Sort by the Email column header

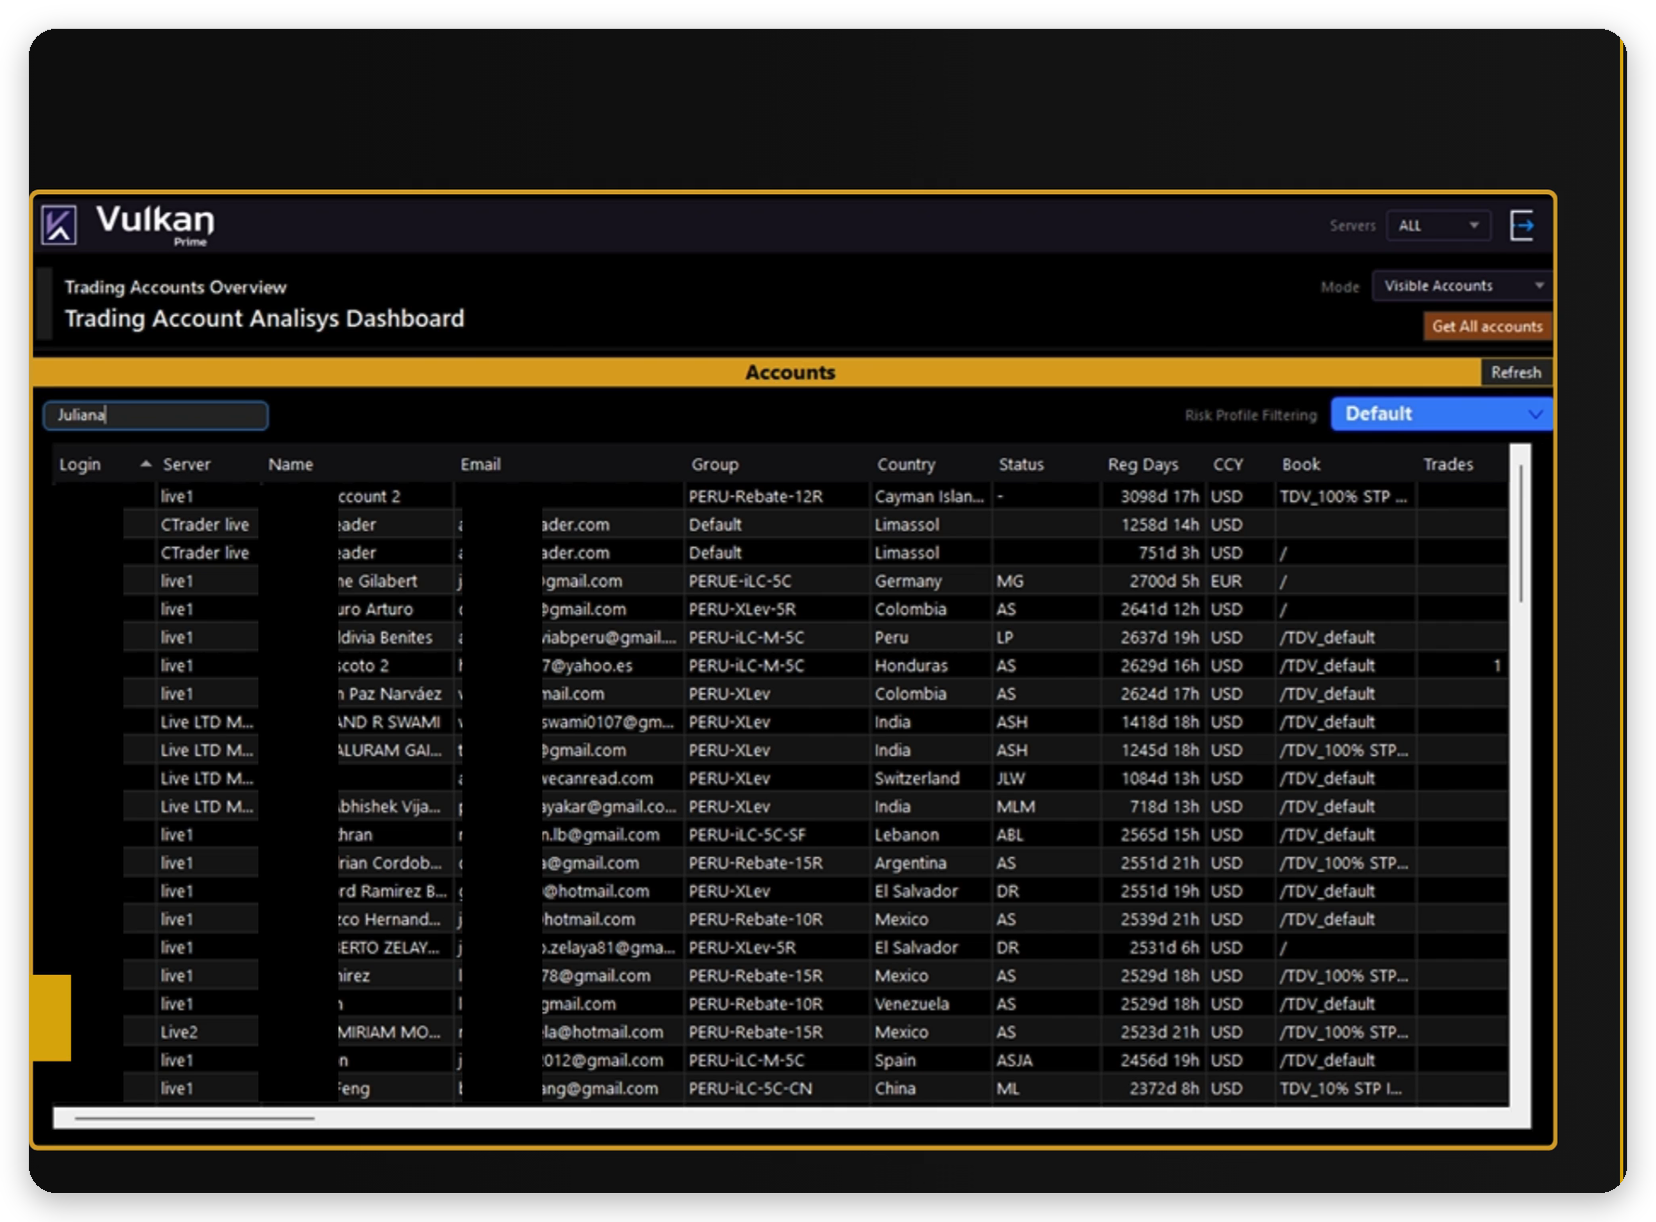point(481,464)
